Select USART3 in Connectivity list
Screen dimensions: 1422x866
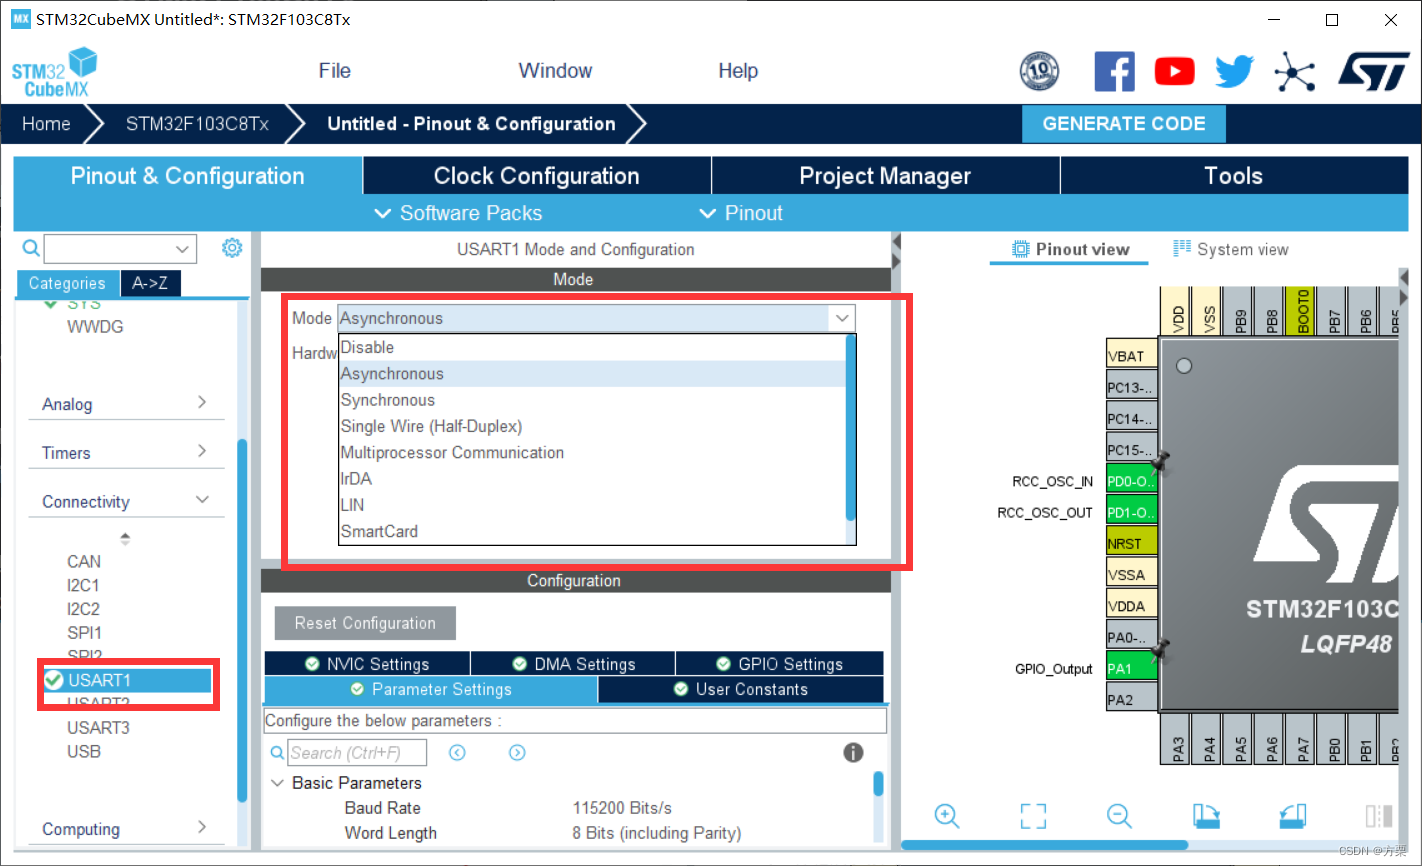click(x=98, y=727)
